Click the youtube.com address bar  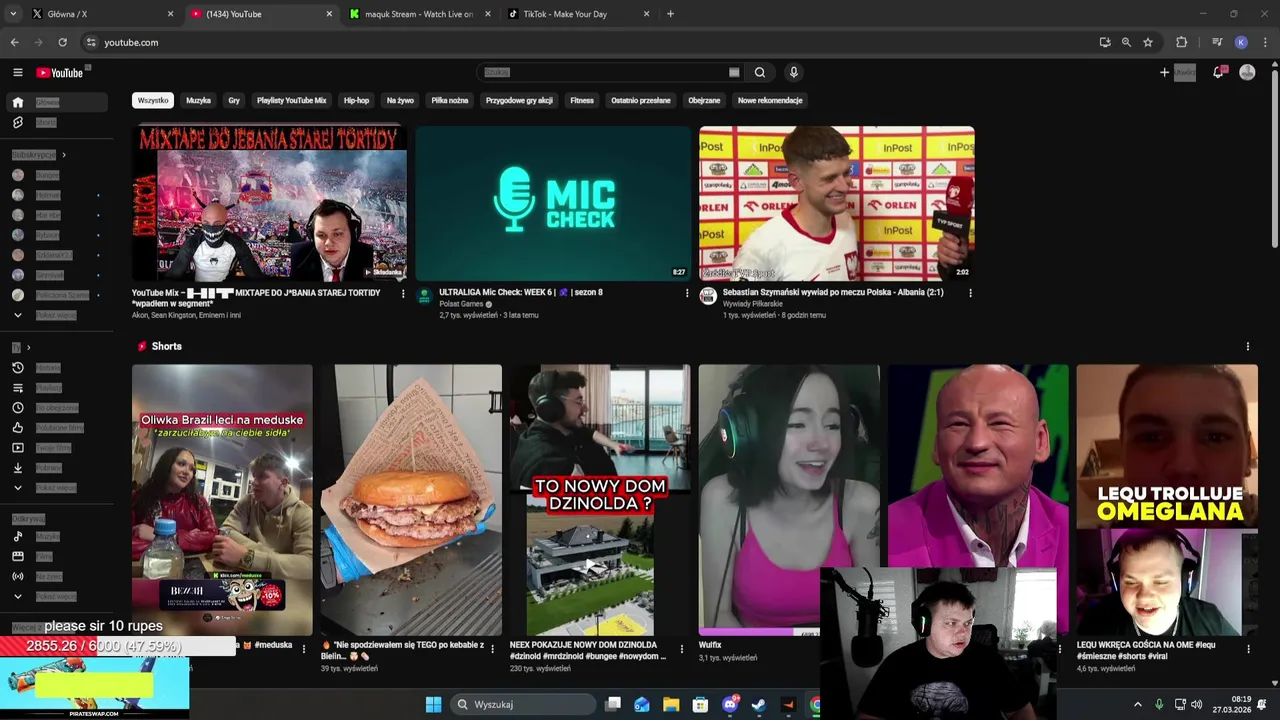[590, 42]
